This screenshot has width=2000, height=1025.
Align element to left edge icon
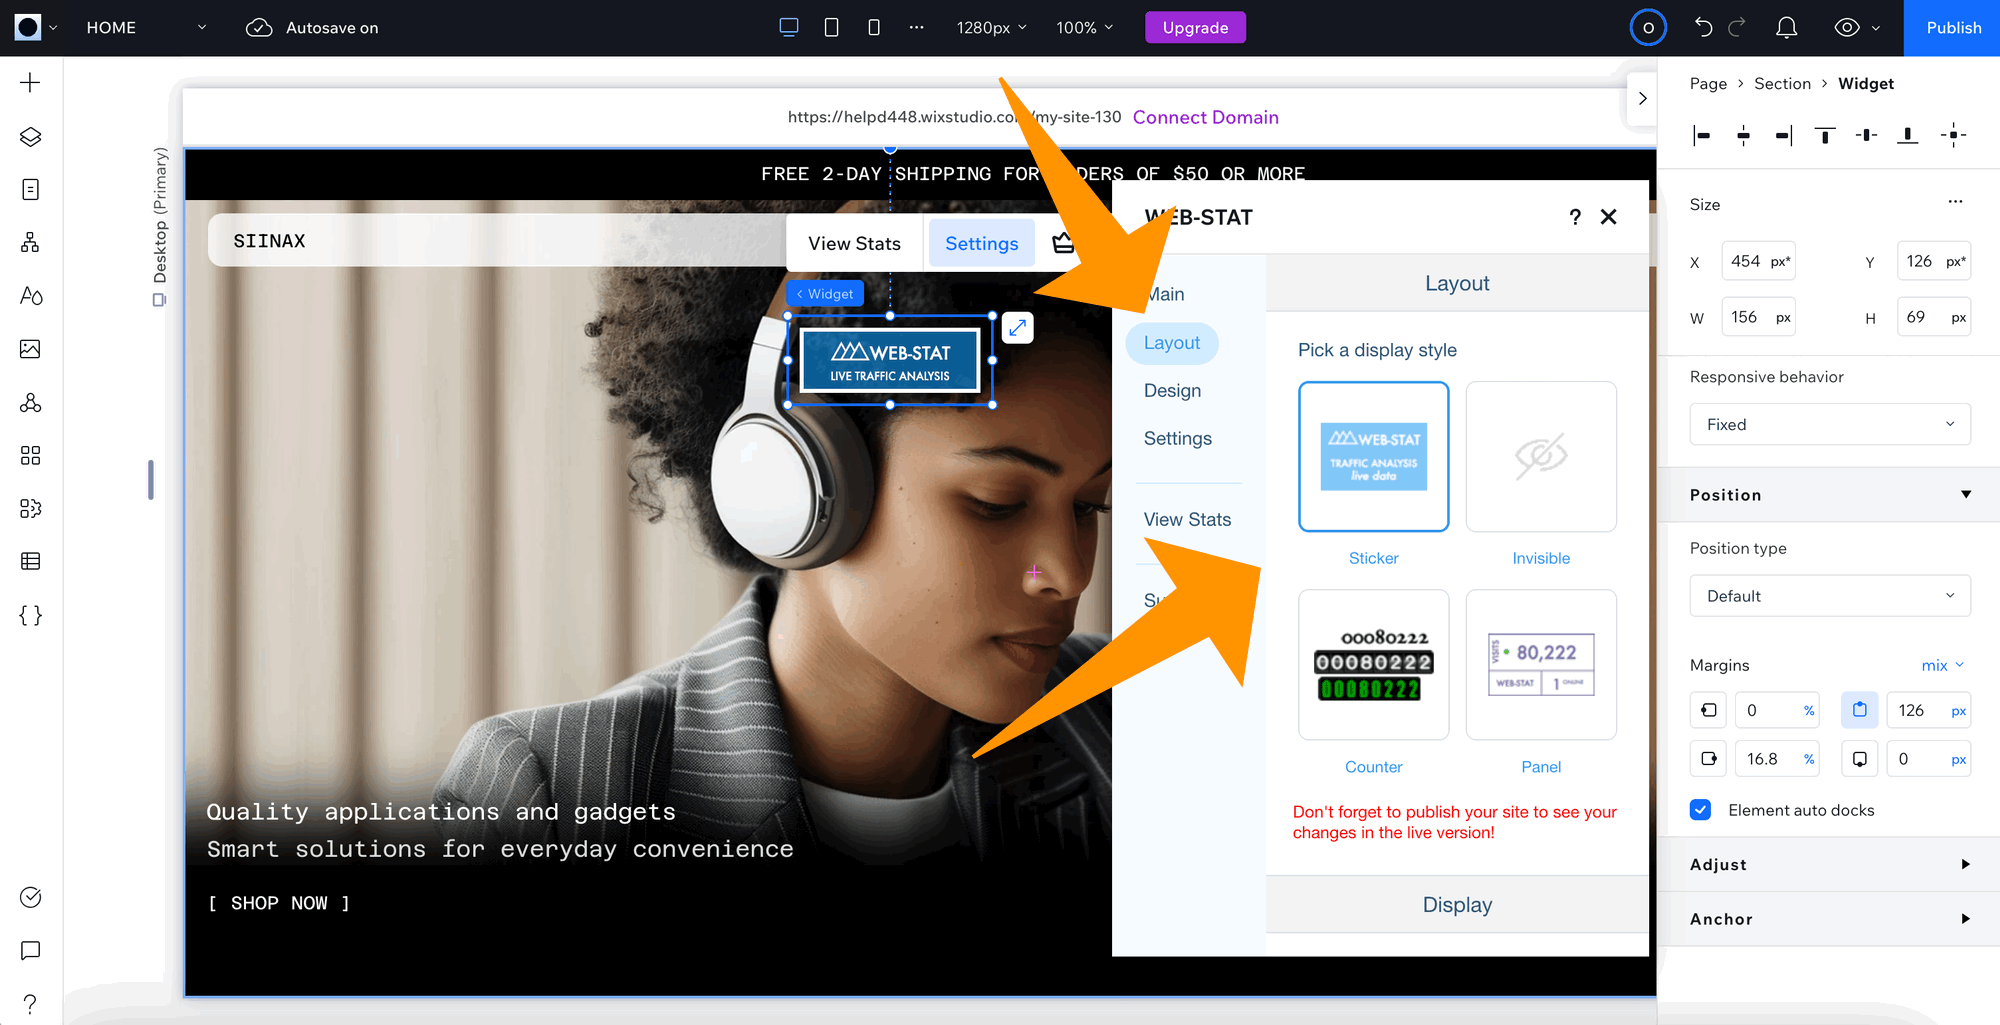pos(1701,135)
